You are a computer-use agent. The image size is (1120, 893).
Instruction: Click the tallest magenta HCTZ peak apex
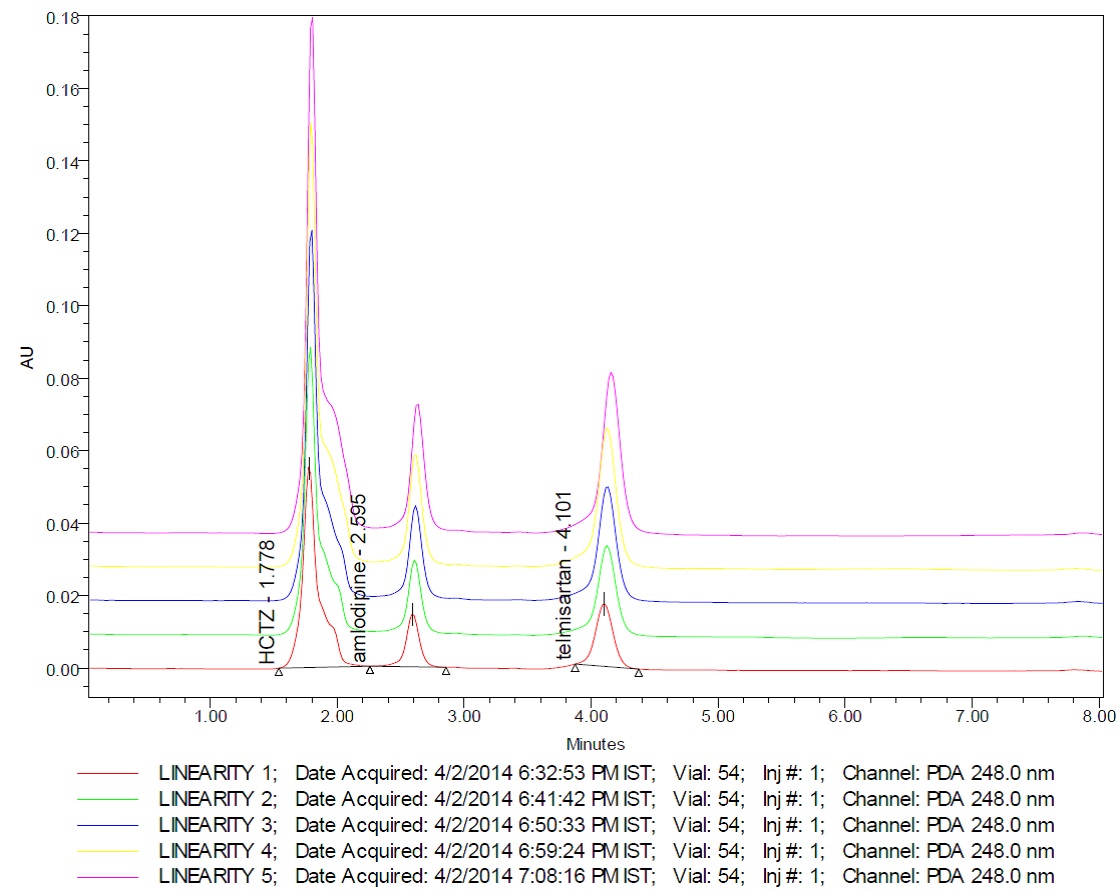click(312, 19)
